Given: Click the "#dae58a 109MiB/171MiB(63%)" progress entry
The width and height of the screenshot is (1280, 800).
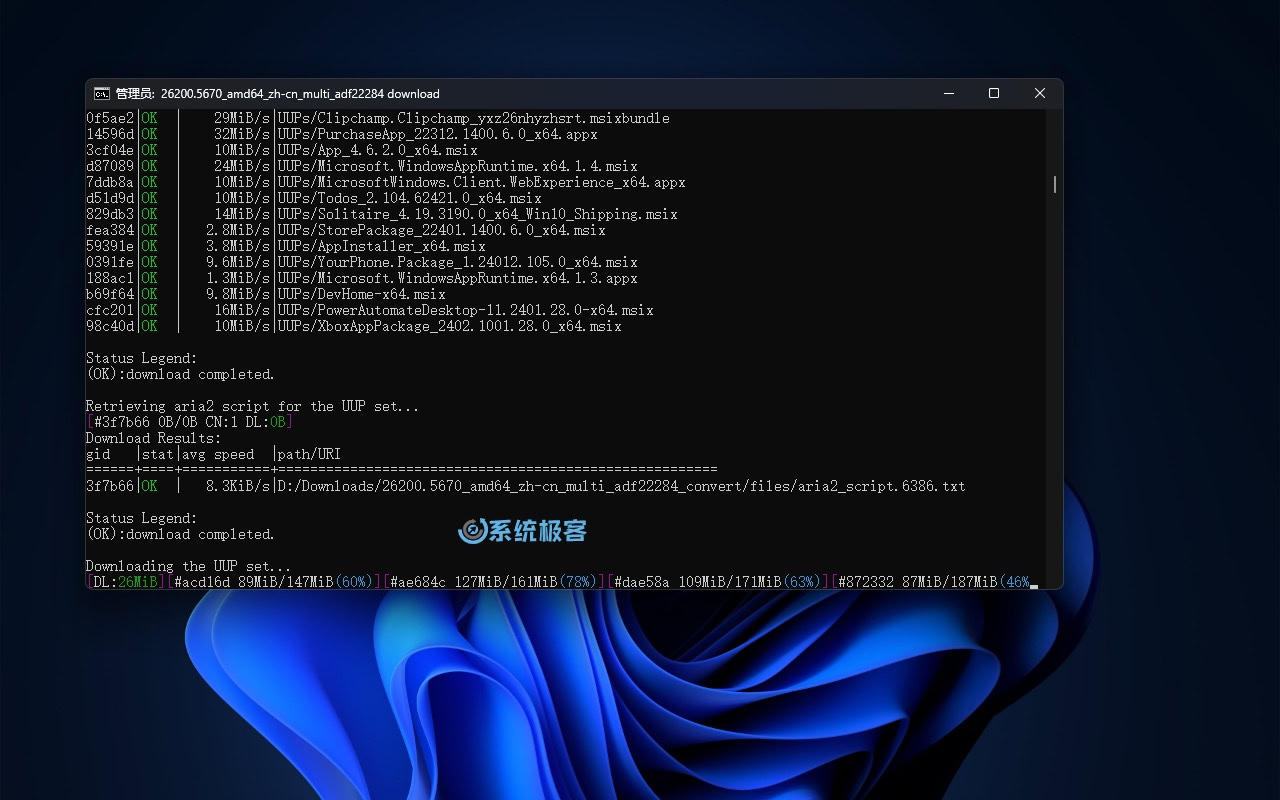Looking at the screenshot, I should (718, 582).
